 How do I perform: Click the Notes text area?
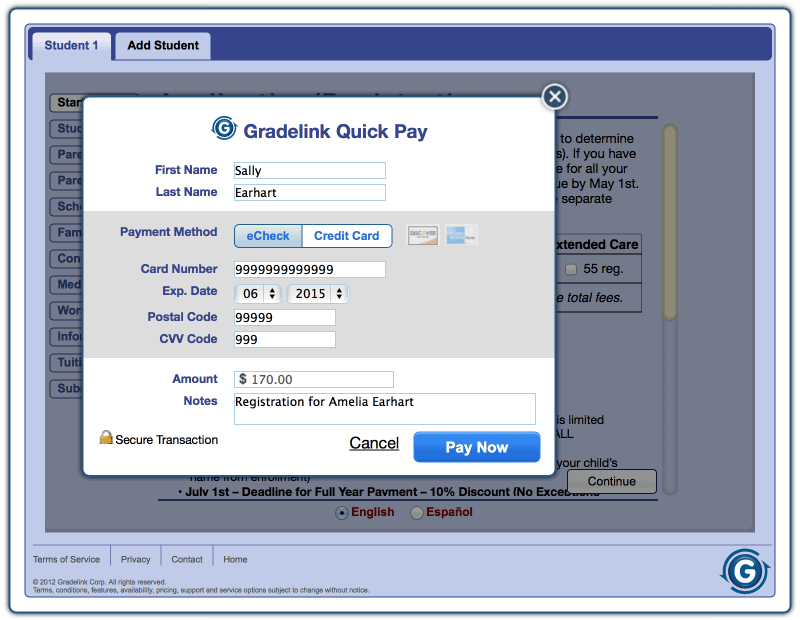[x=385, y=409]
